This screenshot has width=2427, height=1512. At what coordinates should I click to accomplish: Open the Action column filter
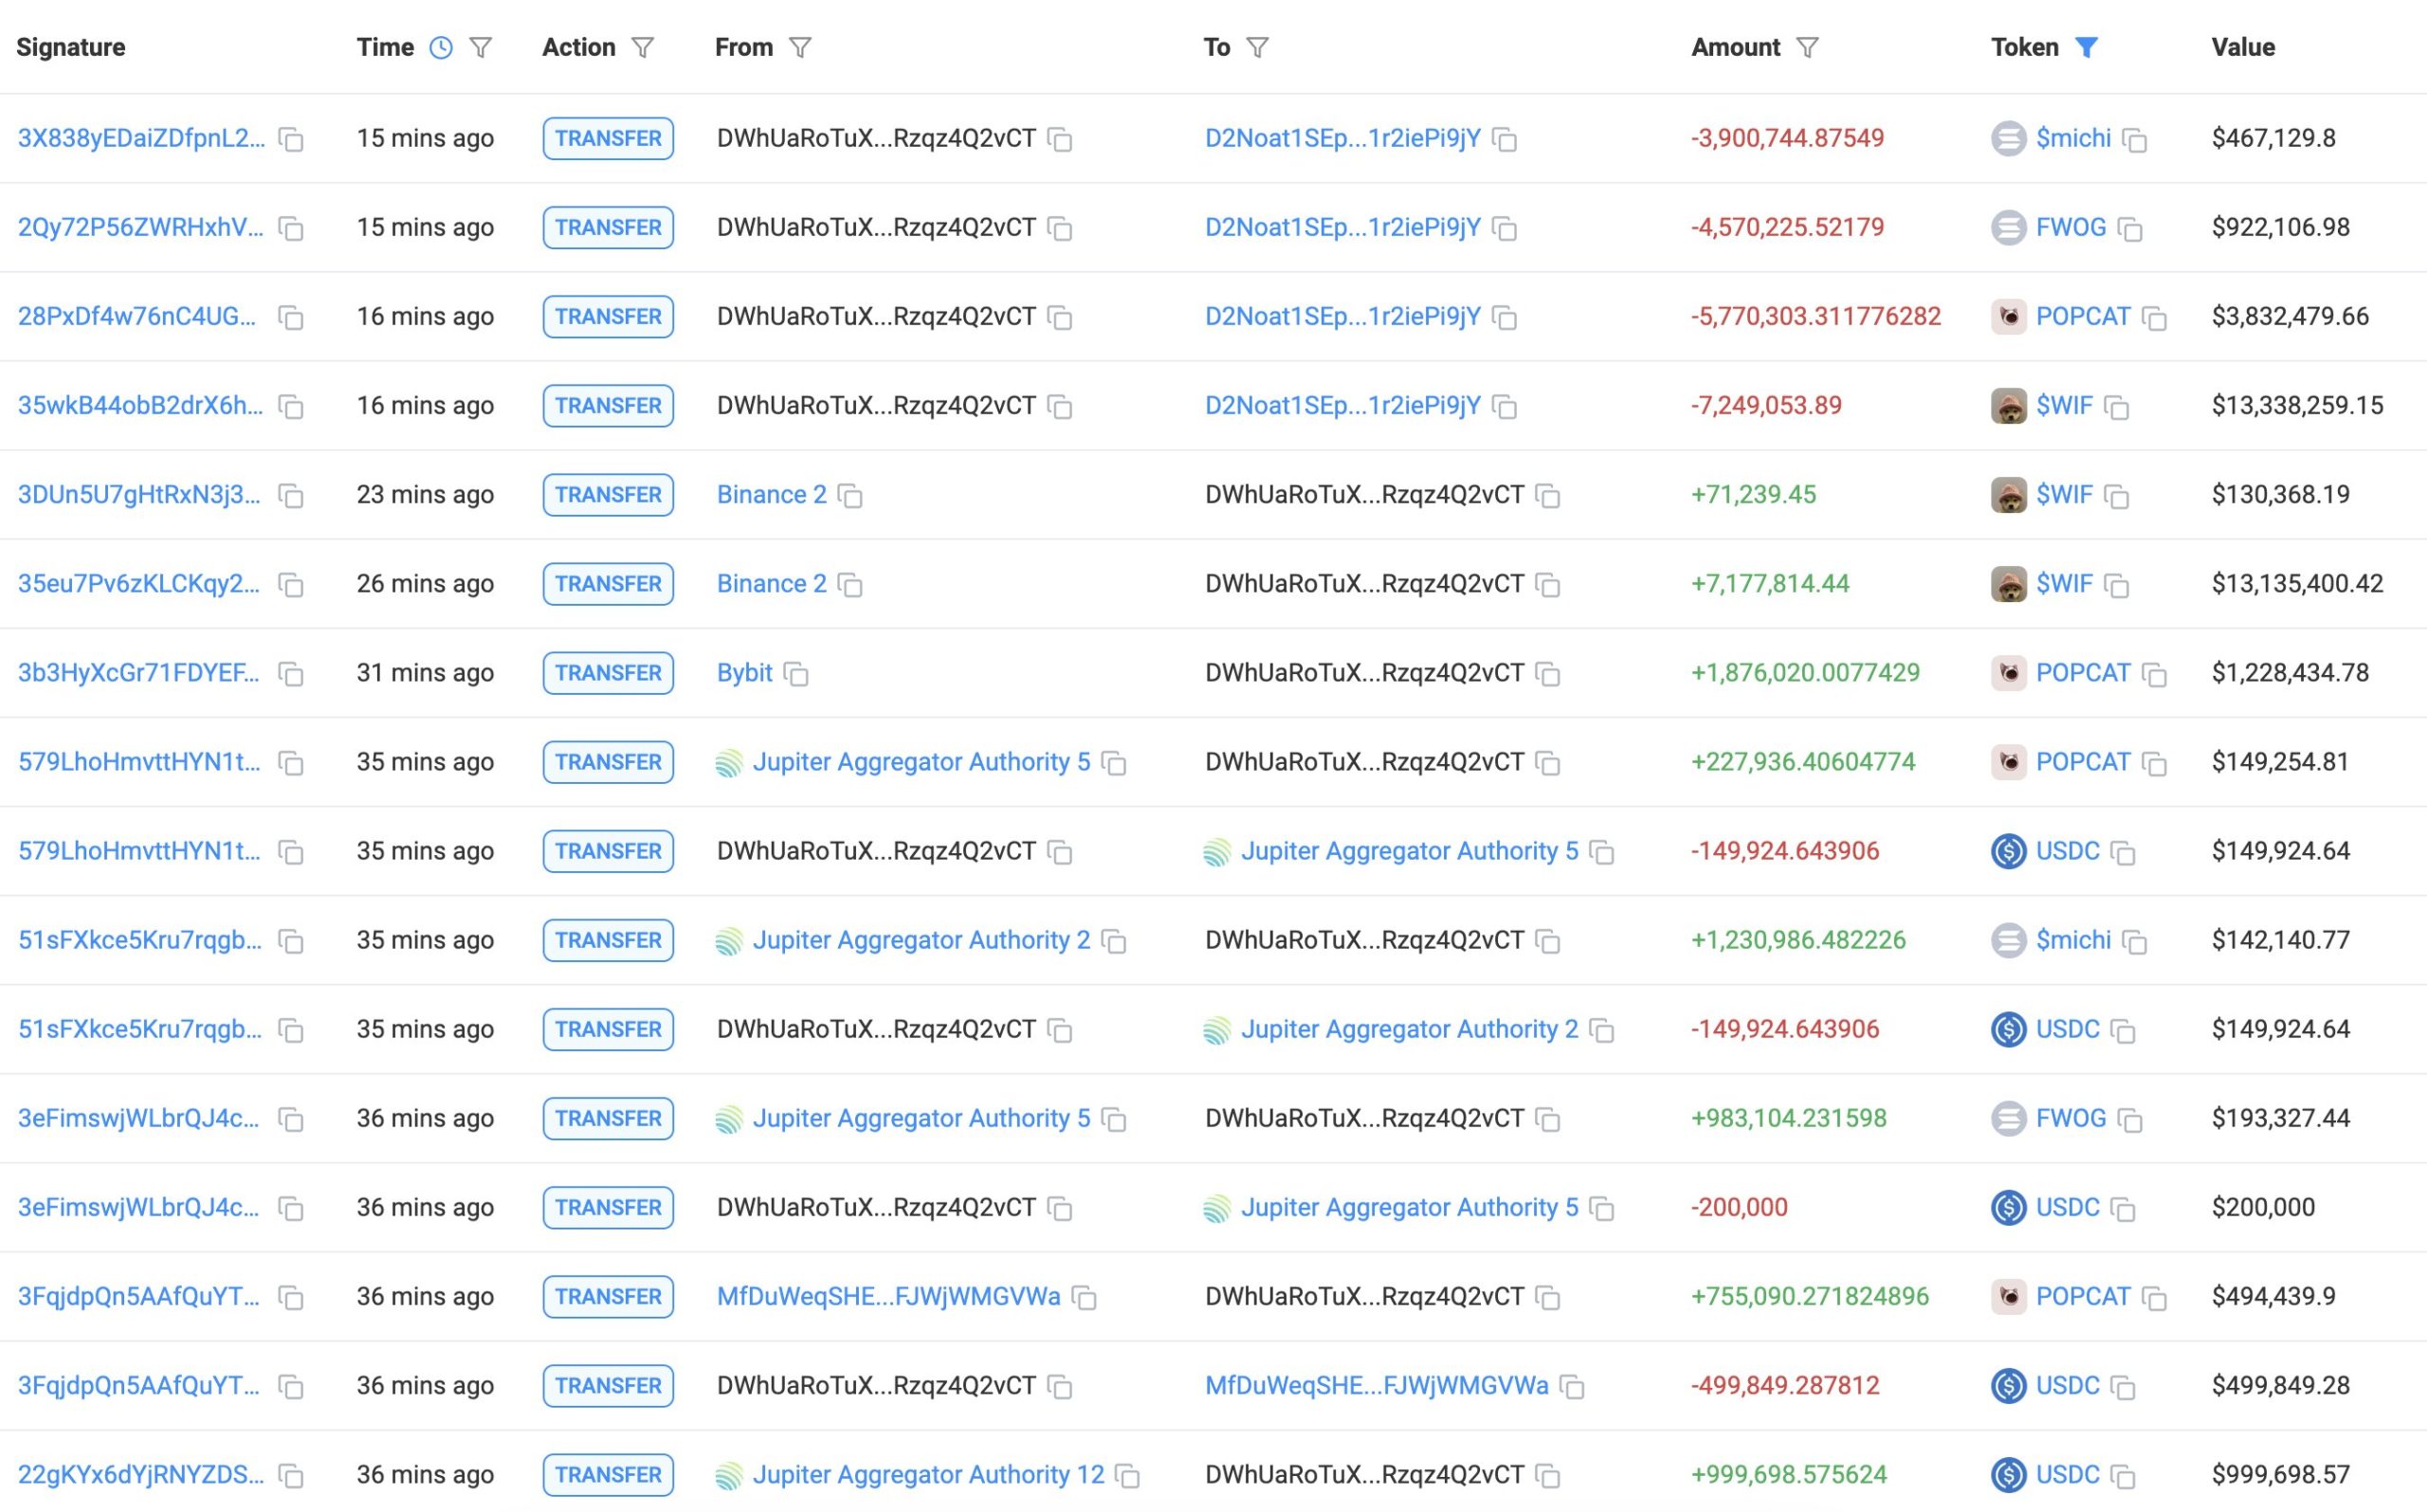643,47
